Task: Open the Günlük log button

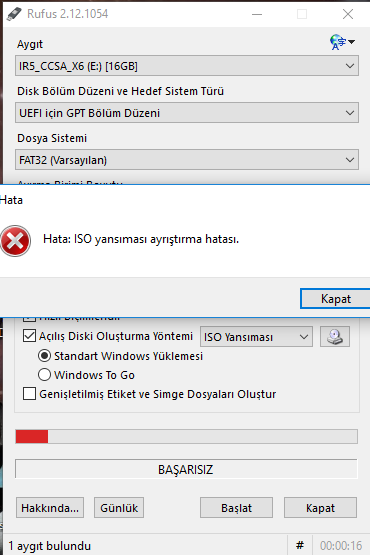Action: (x=119, y=508)
